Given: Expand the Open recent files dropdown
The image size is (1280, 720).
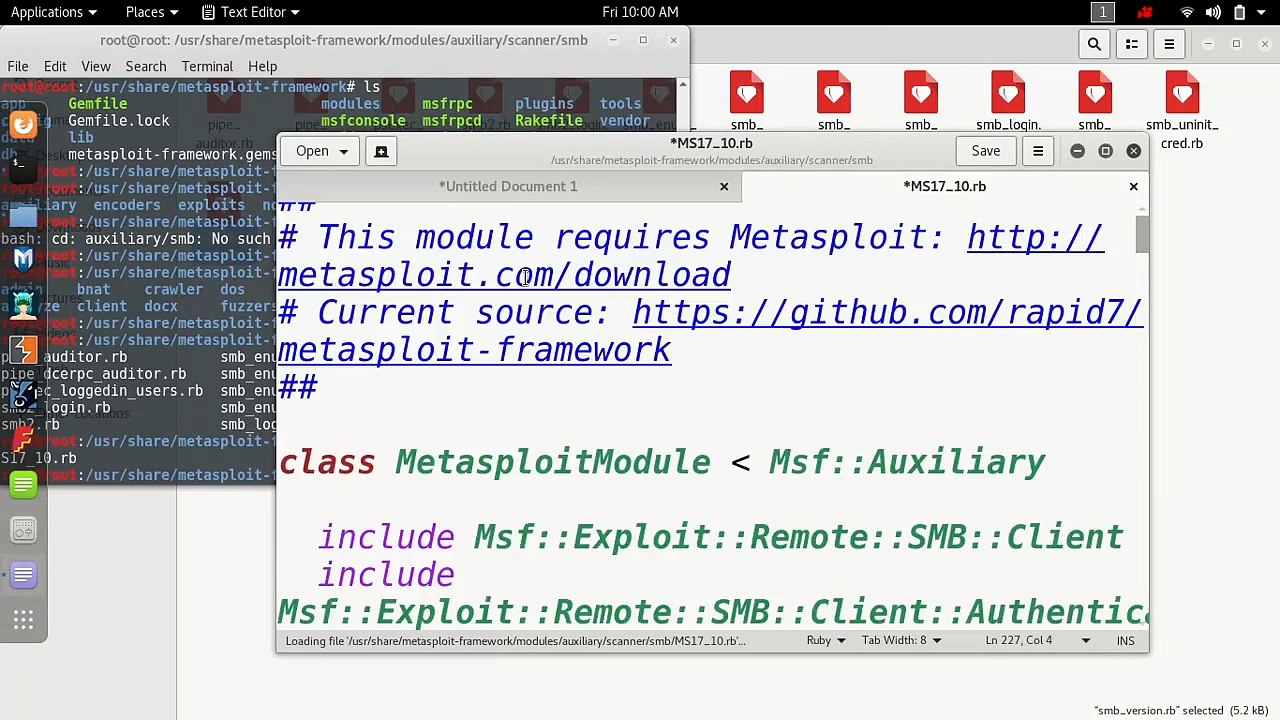Looking at the screenshot, I should pyautogui.click(x=321, y=151).
